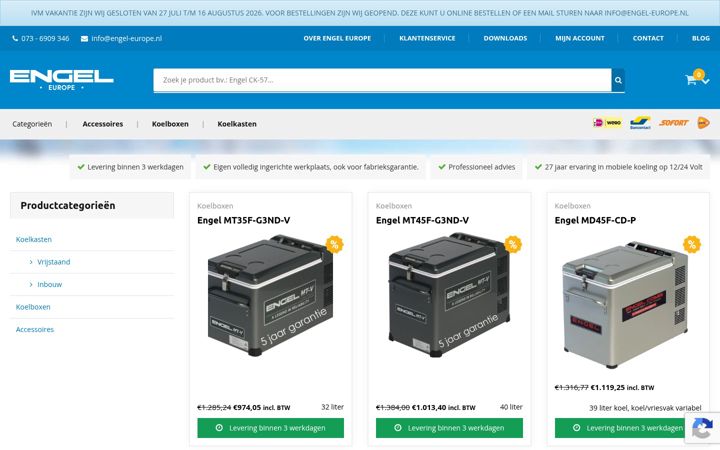Image resolution: width=720 pixels, height=450 pixels.
Task: Click the MT45F-G3ND-V cooler image
Action: [x=449, y=295]
